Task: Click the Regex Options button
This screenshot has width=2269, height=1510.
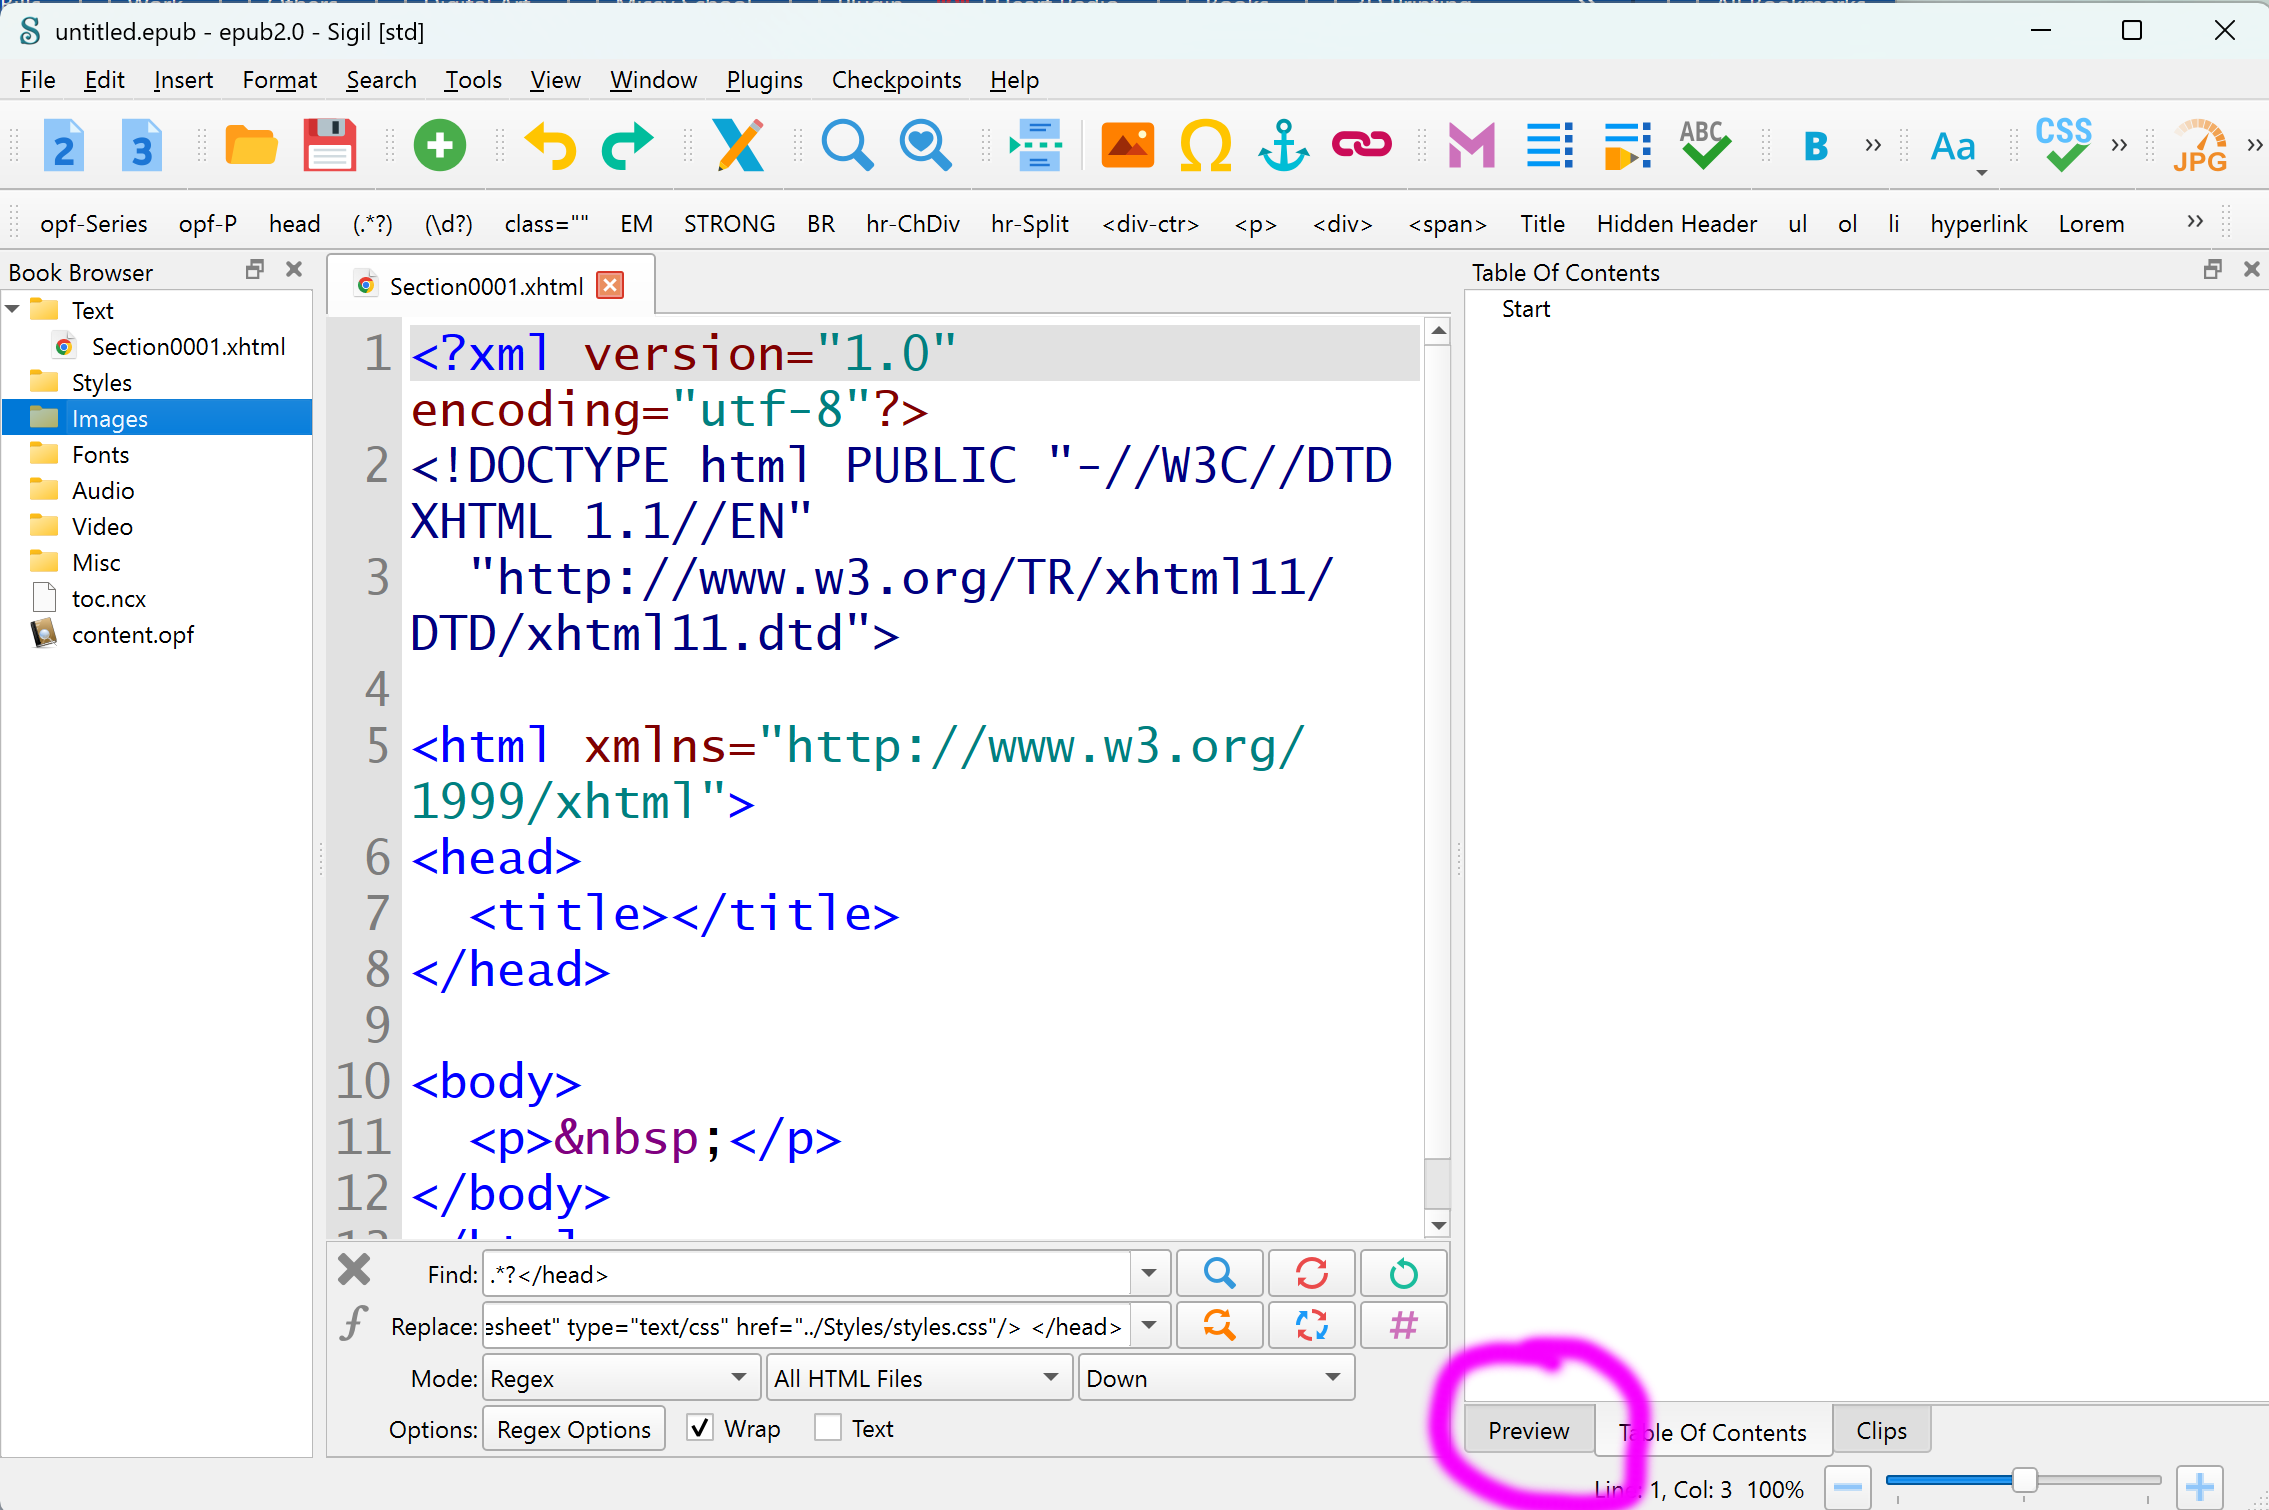Action: tap(573, 1430)
